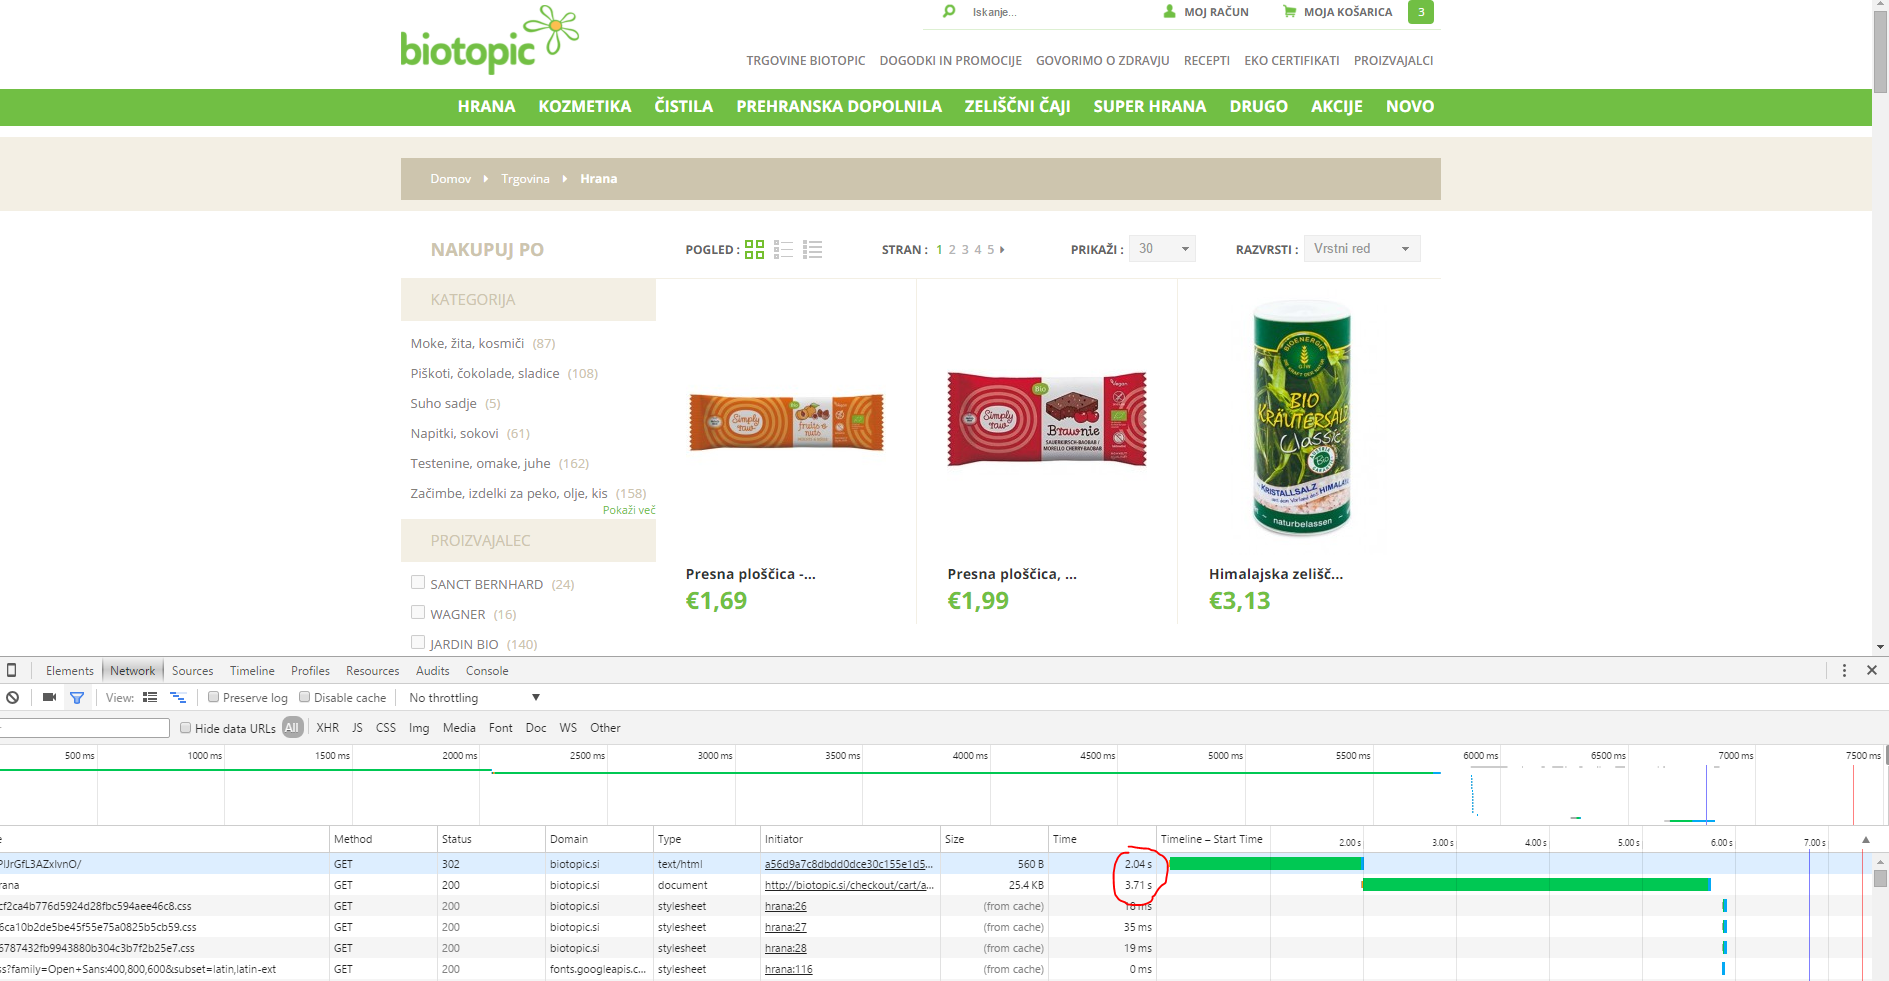Open the Razvrsti sort dropdown
Viewport: 1889px width, 981px height.
point(1361,249)
